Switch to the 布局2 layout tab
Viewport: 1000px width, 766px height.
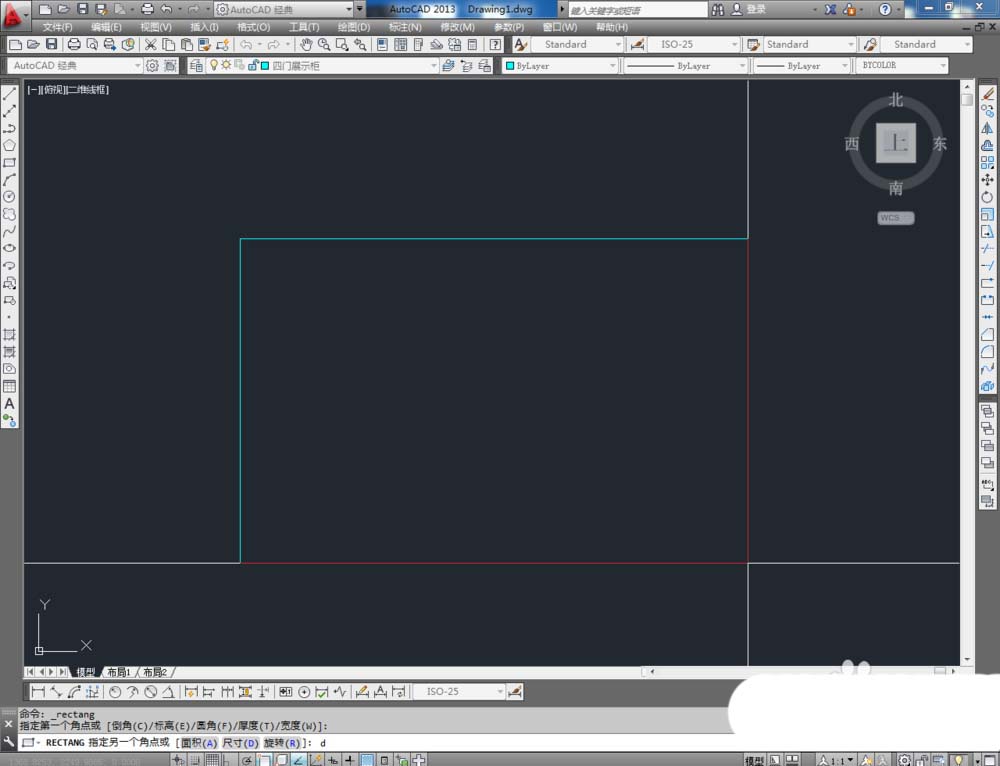coord(155,672)
